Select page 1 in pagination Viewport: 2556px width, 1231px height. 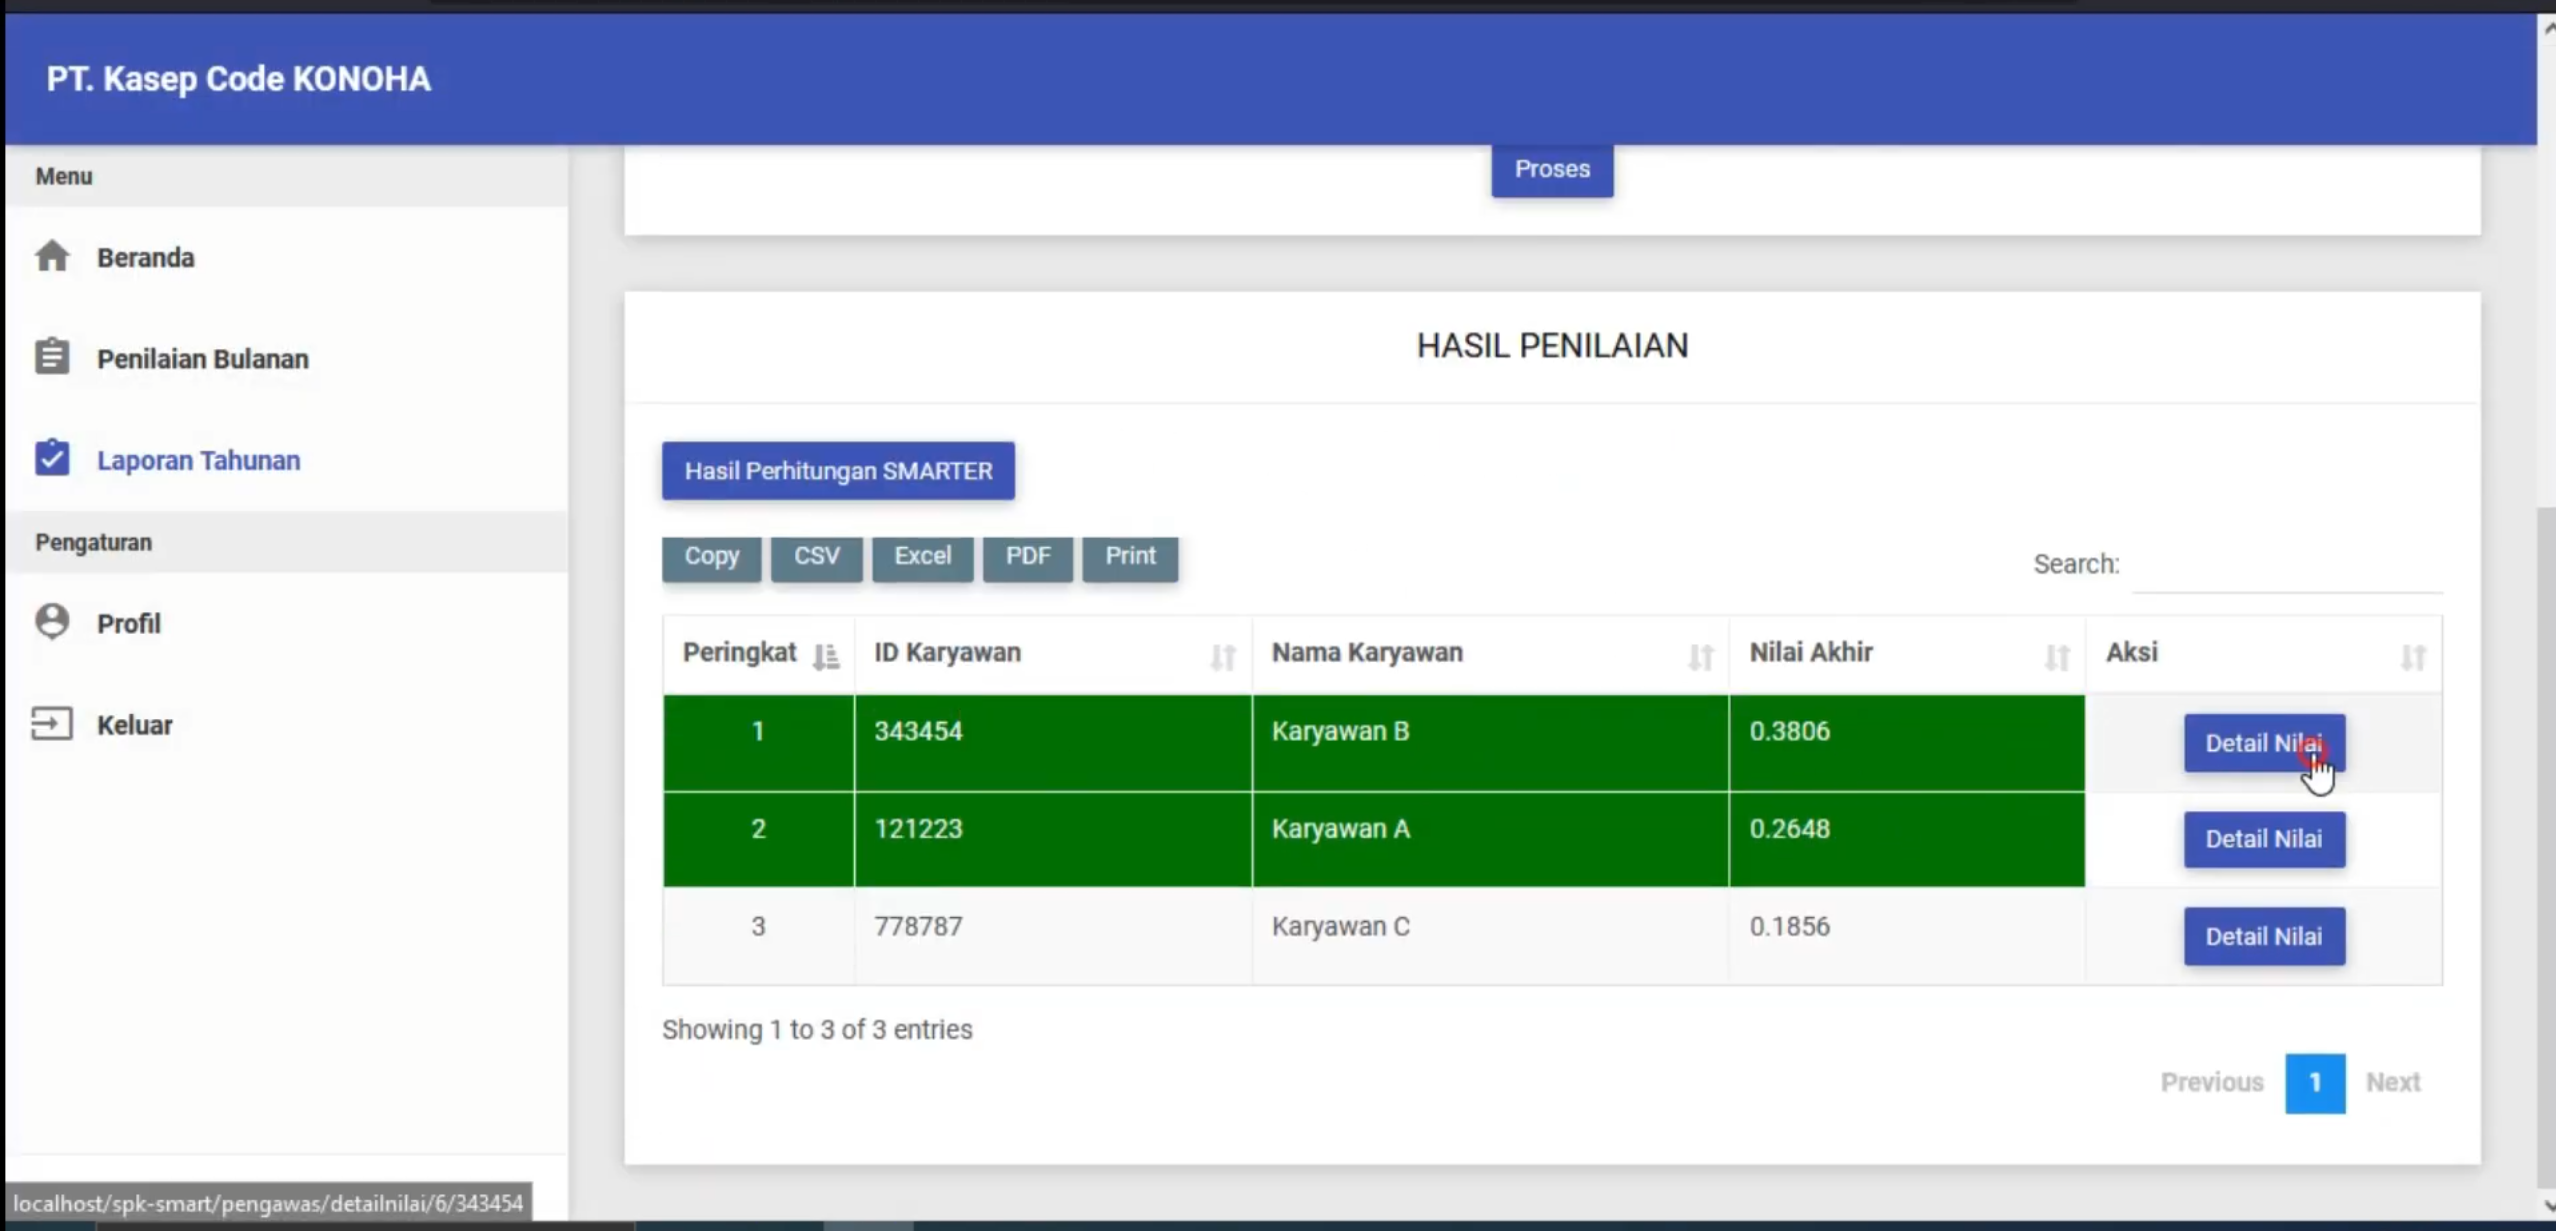2315,1083
